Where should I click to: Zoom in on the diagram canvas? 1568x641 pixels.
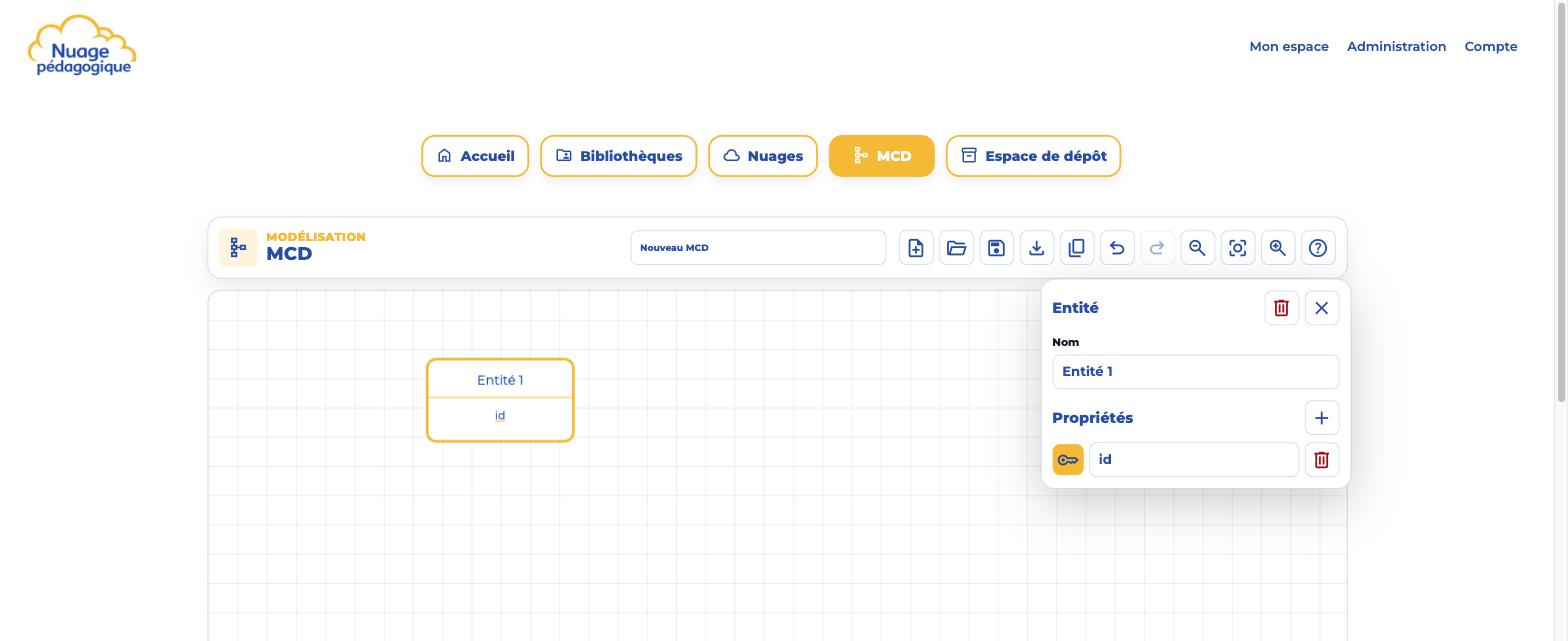click(1278, 248)
